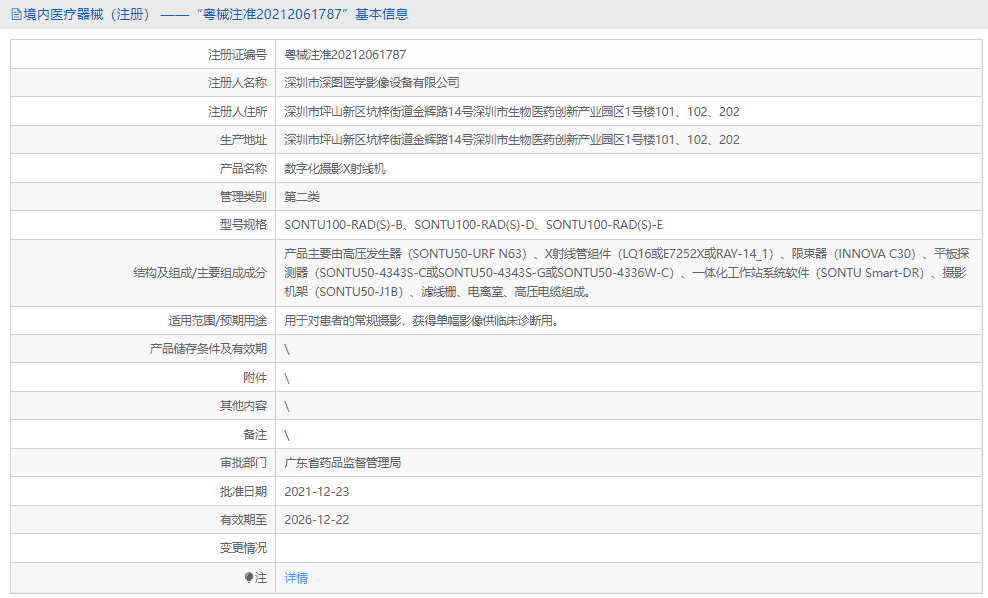The height and width of the screenshot is (598, 988).
Task: Click the 注册人住所 label
Action: (238, 112)
